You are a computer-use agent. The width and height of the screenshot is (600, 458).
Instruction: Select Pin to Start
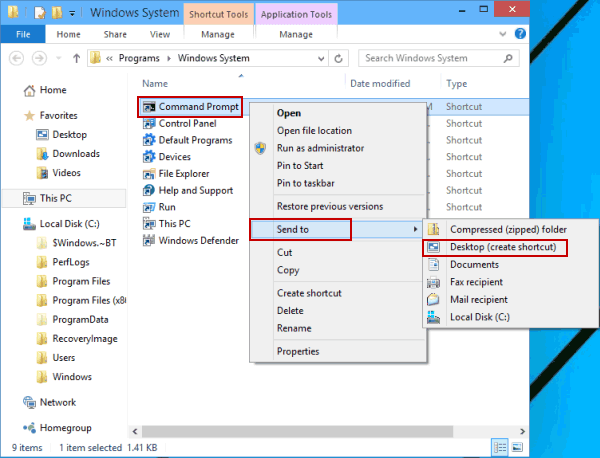pyautogui.click(x=300, y=166)
